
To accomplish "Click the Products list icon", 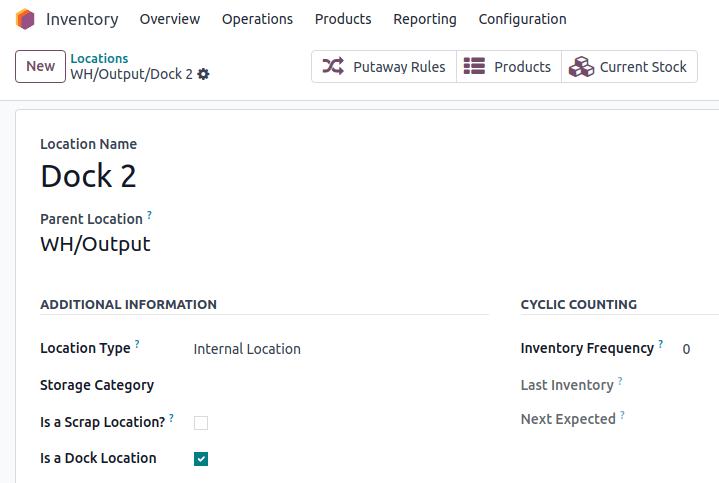I will tap(475, 67).
